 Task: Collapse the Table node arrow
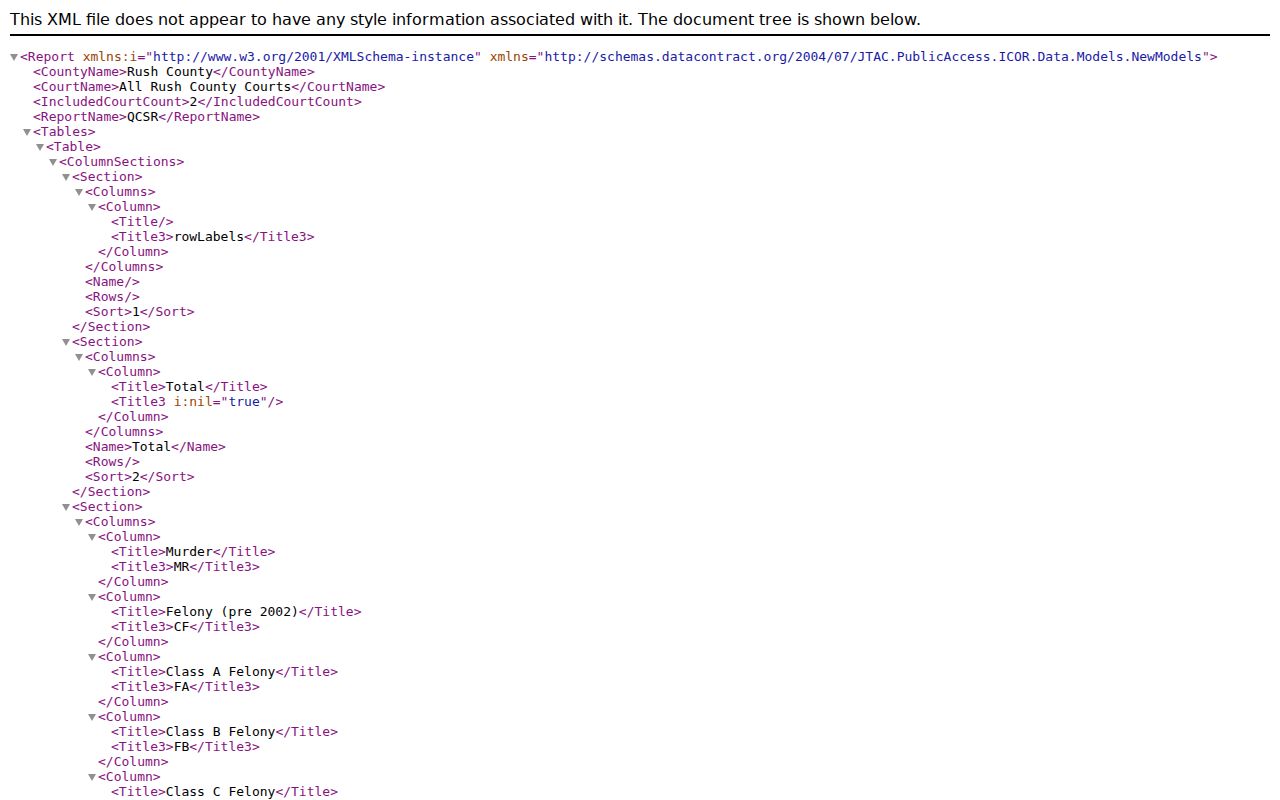[x=40, y=147]
